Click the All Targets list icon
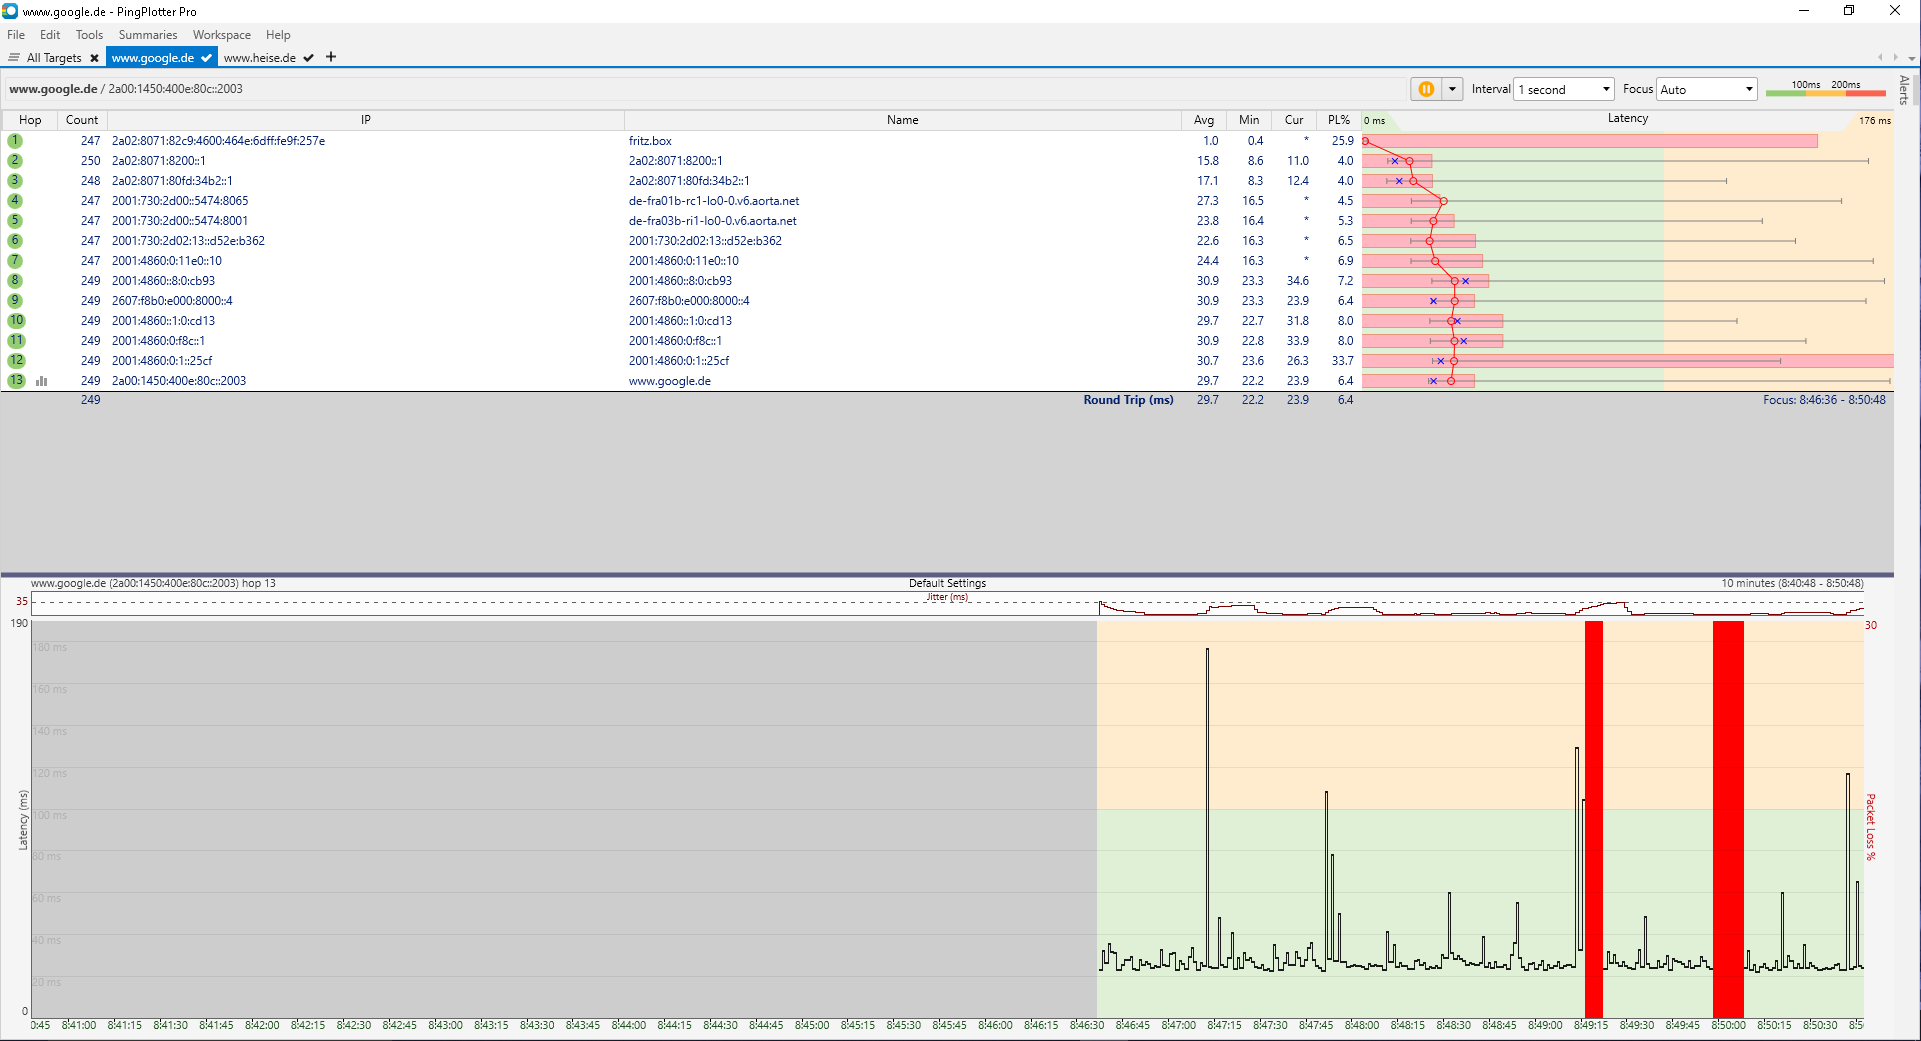This screenshot has width=1921, height=1041. [14, 58]
